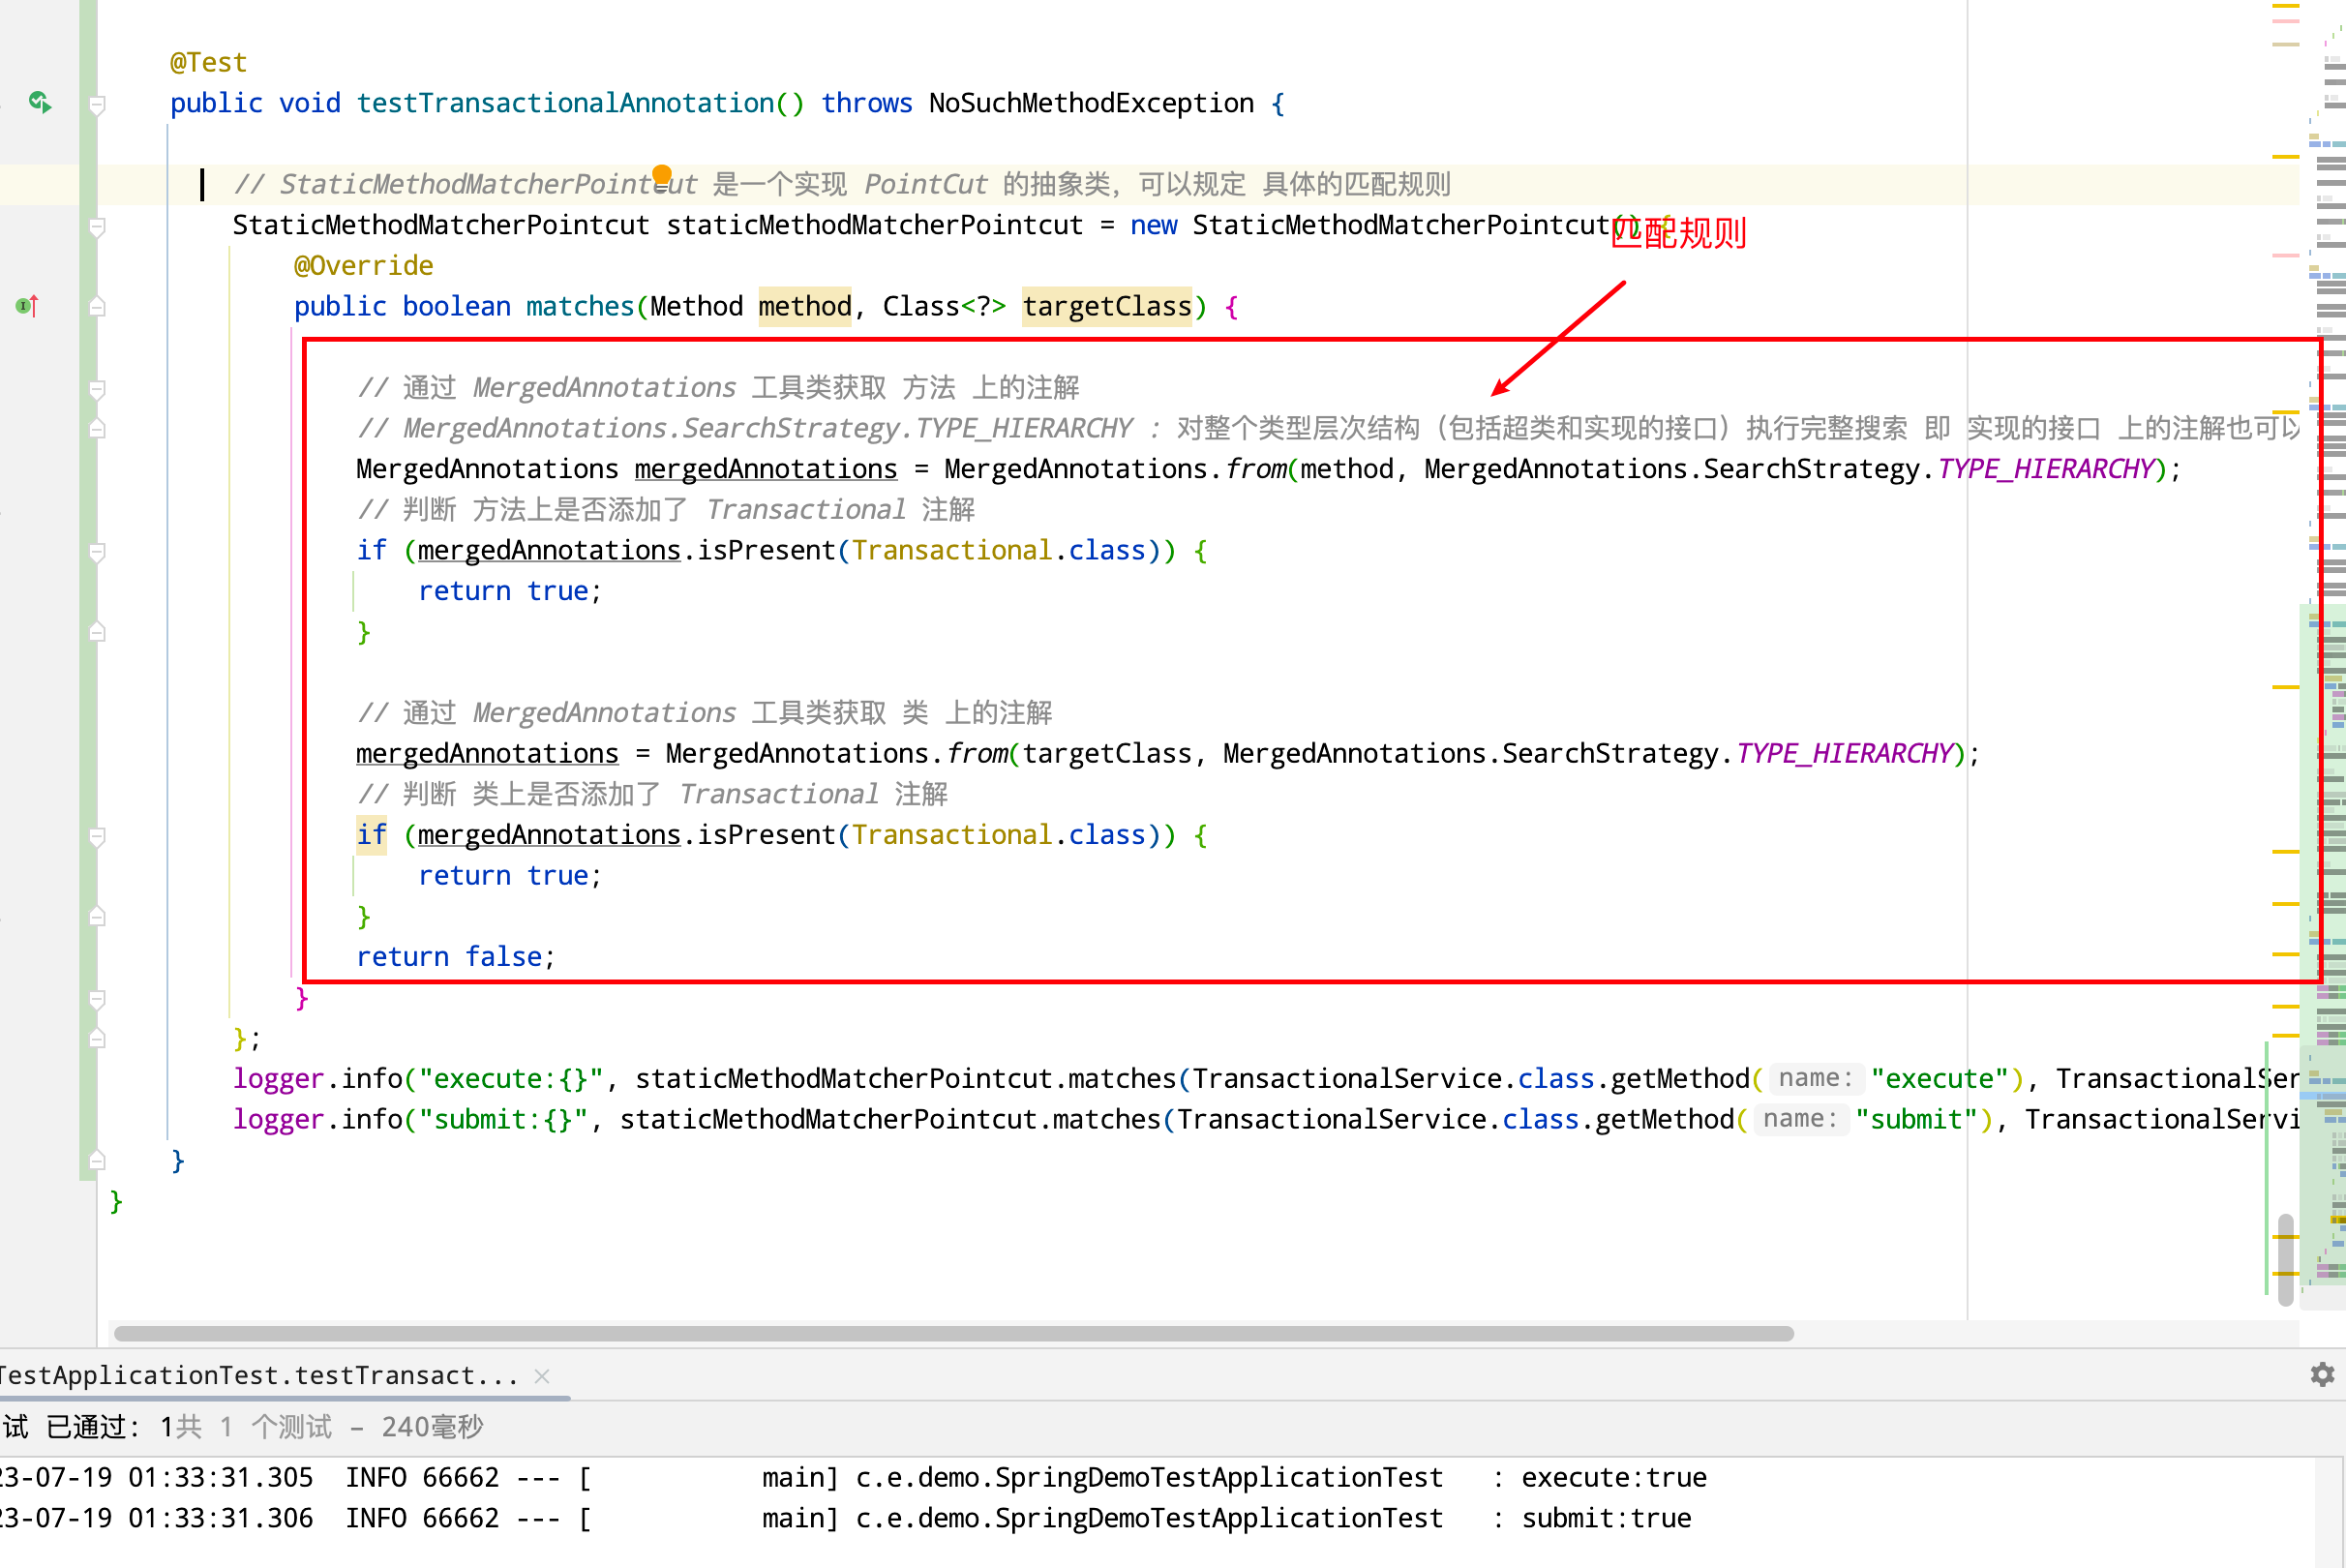Open run panel settings gear icon
Image resolution: width=2346 pixels, height=1568 pixels.
(2322, 1375)
